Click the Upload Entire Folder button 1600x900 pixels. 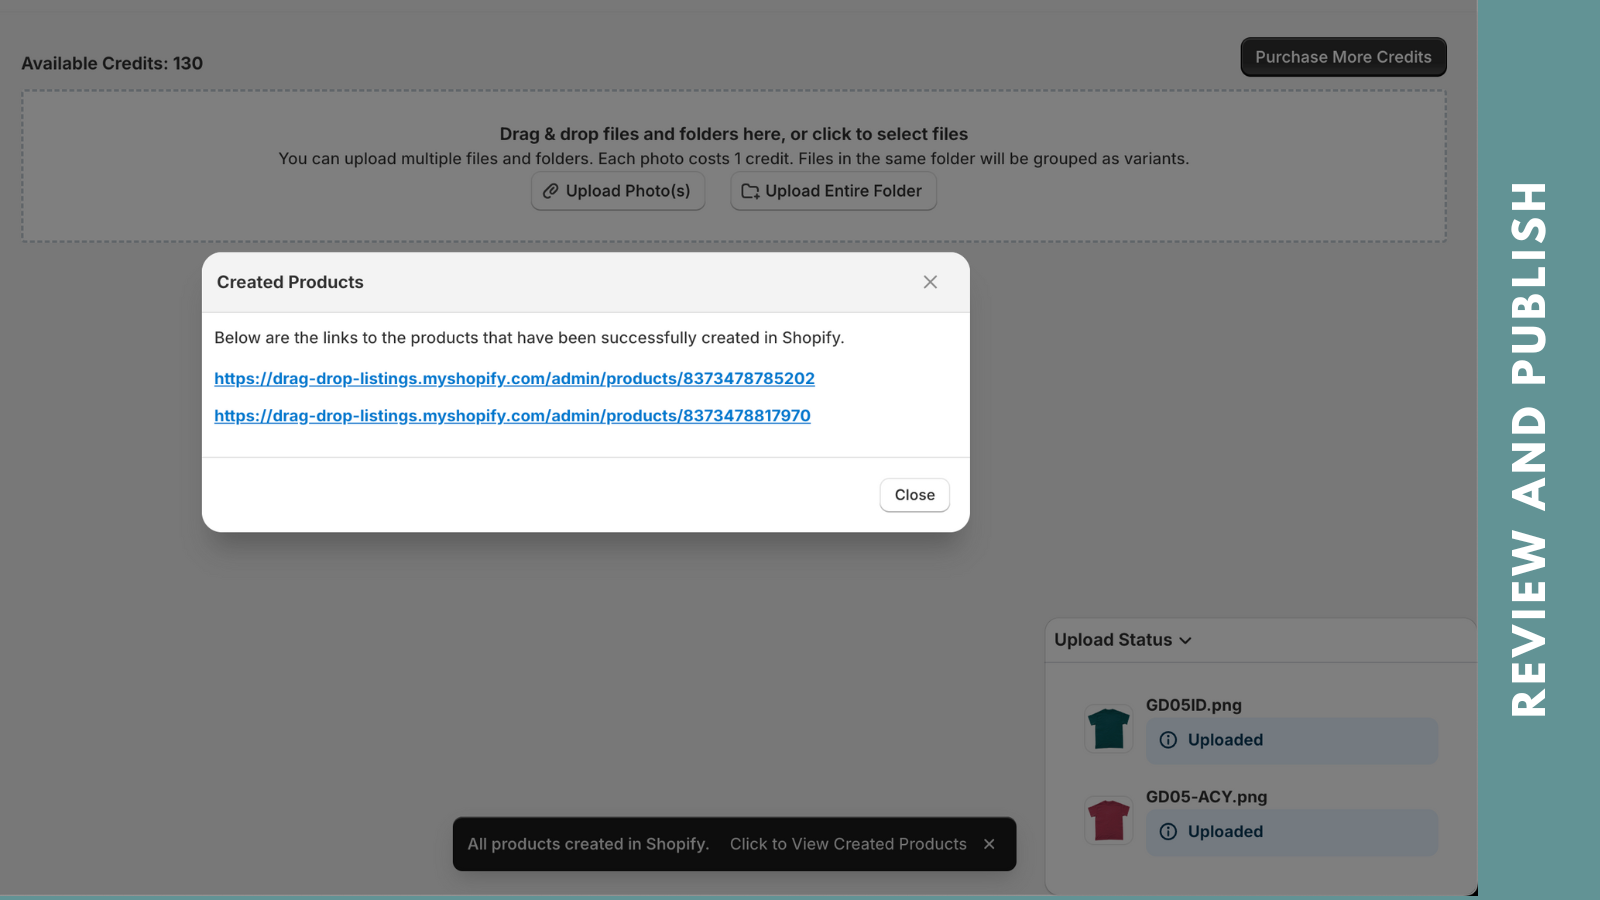click(x=833, y=191)
